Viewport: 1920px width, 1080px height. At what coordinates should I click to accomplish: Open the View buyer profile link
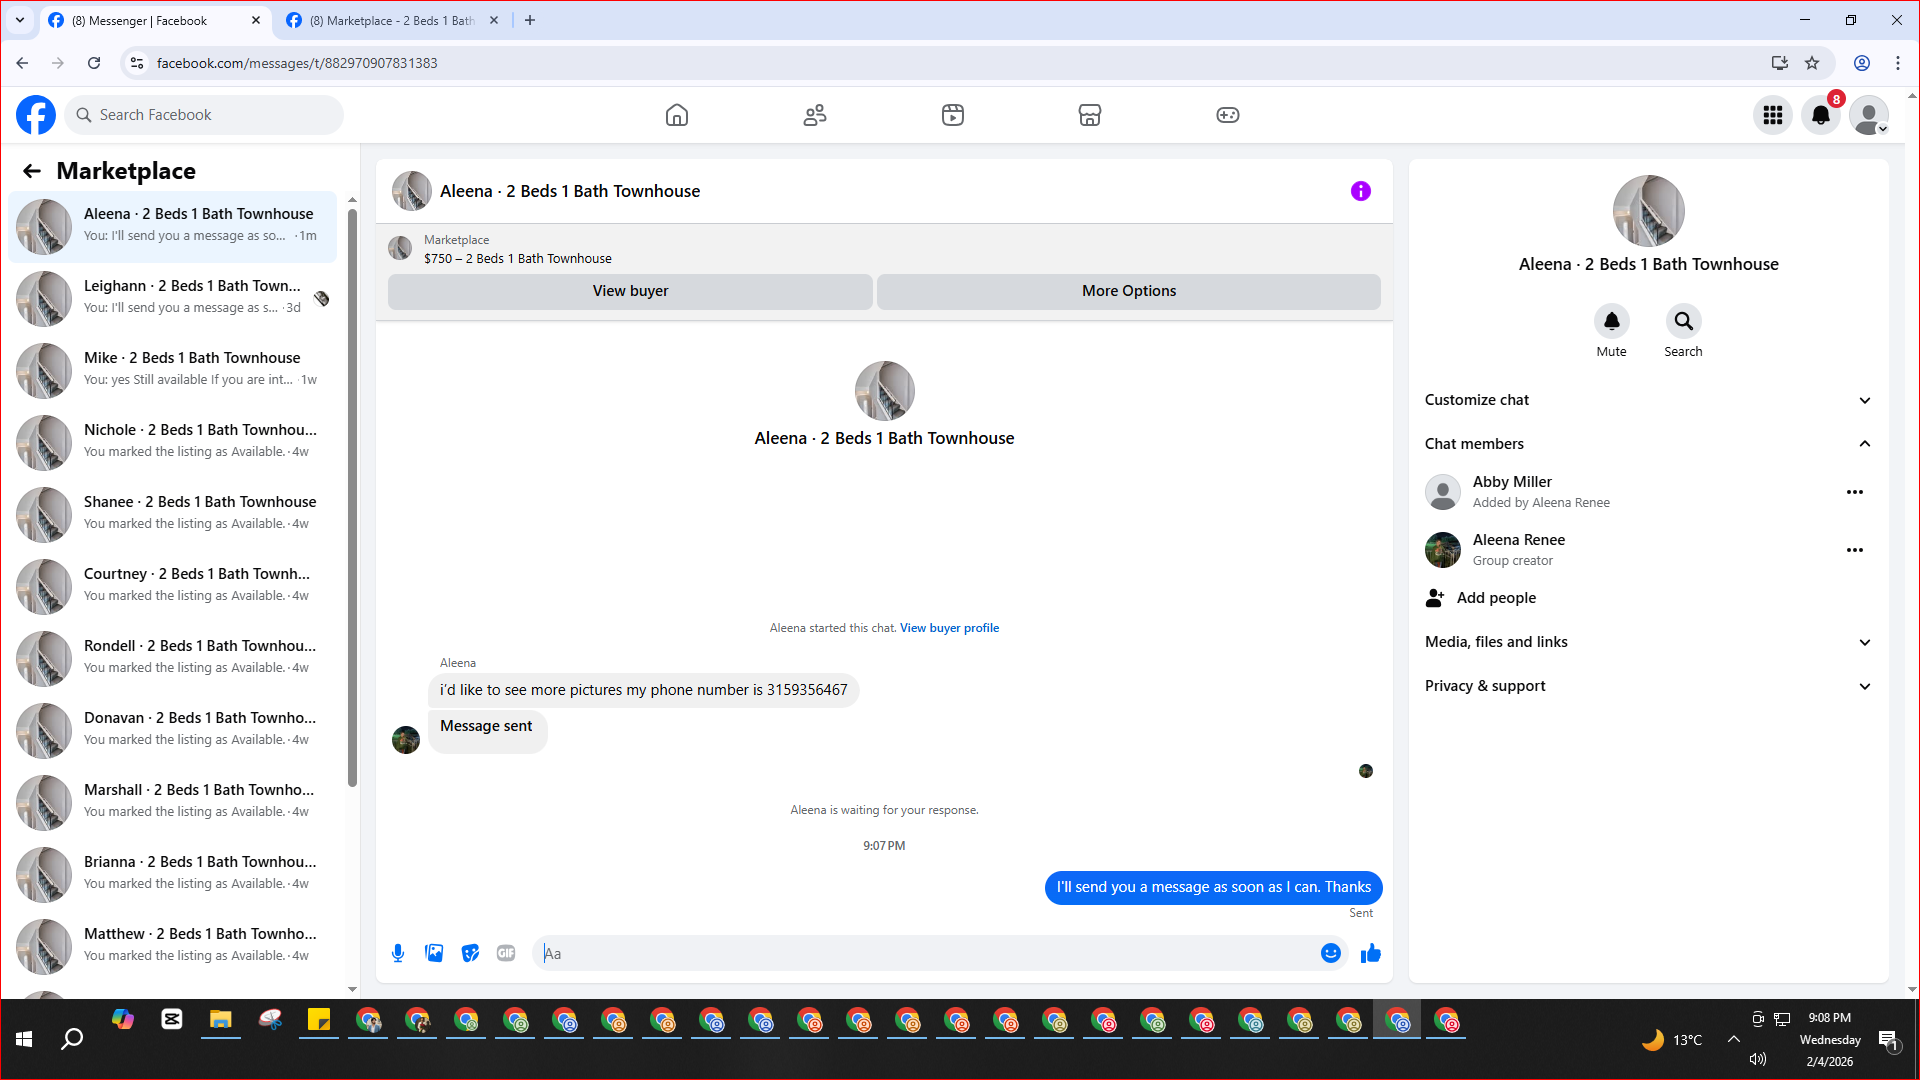pos(949,628)
